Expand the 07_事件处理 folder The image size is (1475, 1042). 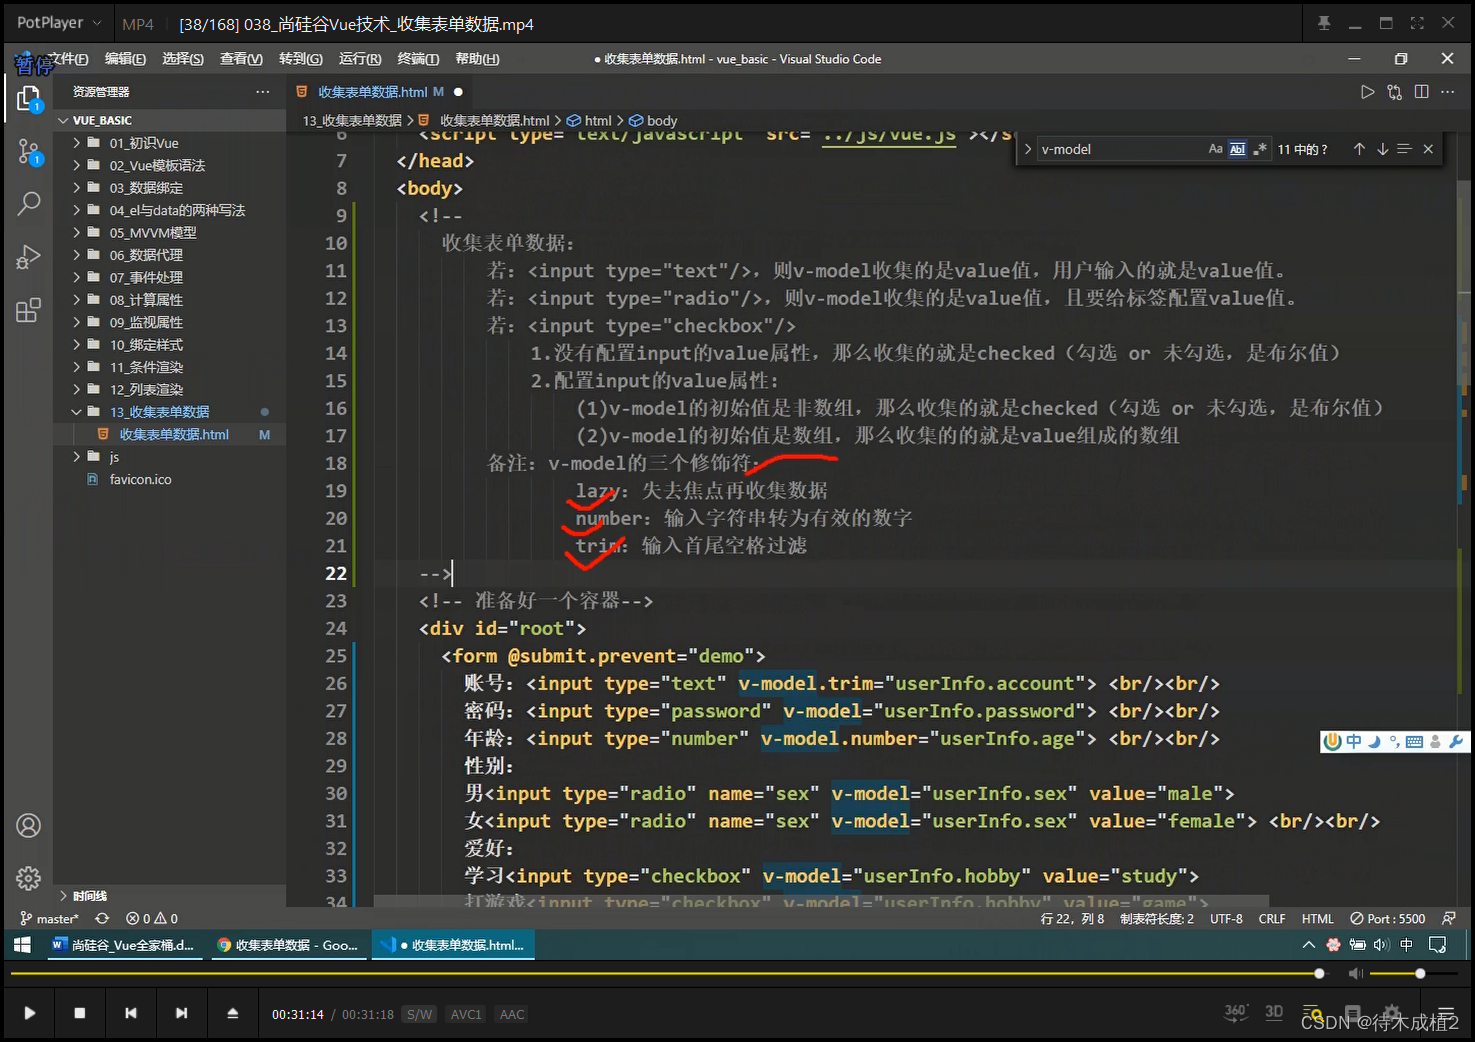click(x=146, y=278)
